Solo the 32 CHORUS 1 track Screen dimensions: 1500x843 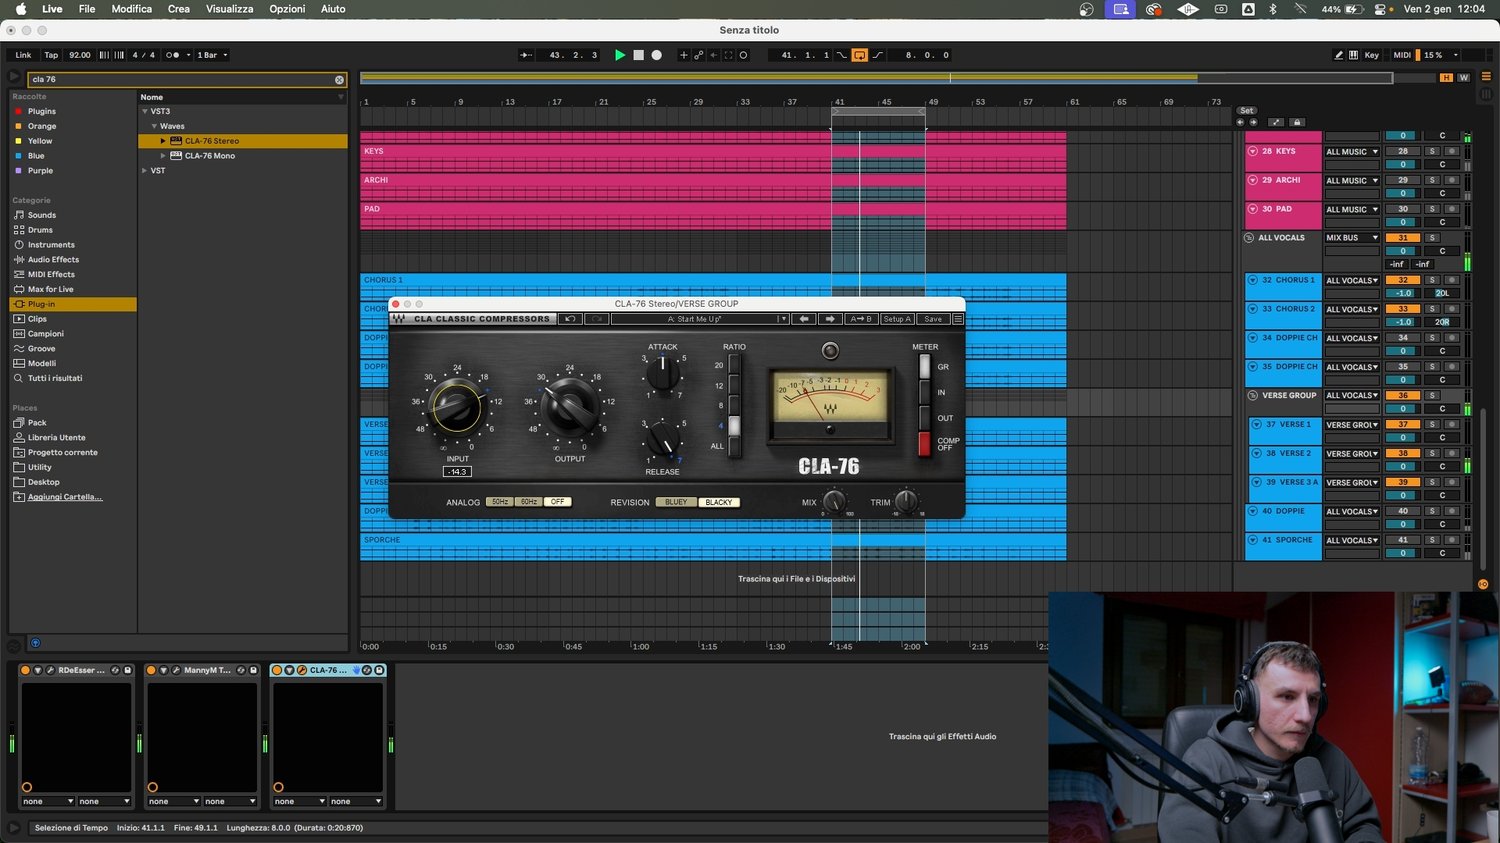(1432, 280)
